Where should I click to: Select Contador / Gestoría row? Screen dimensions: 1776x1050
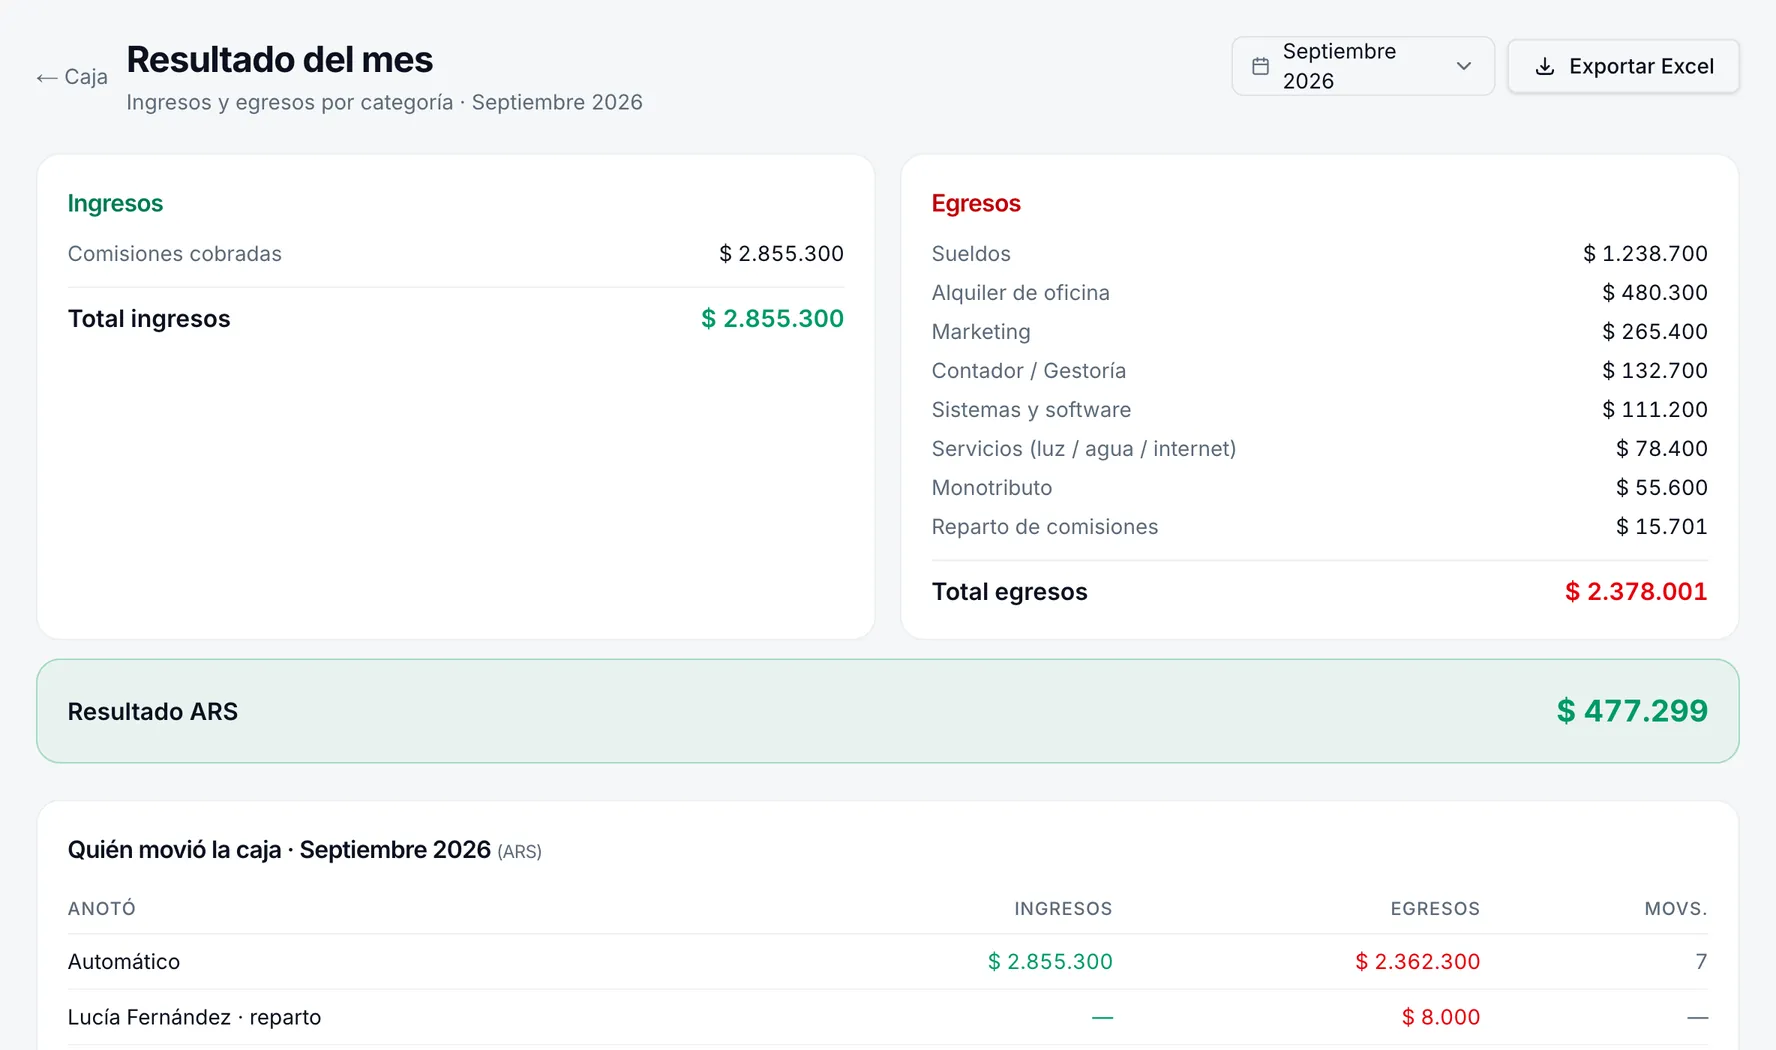click(1319, 371)
